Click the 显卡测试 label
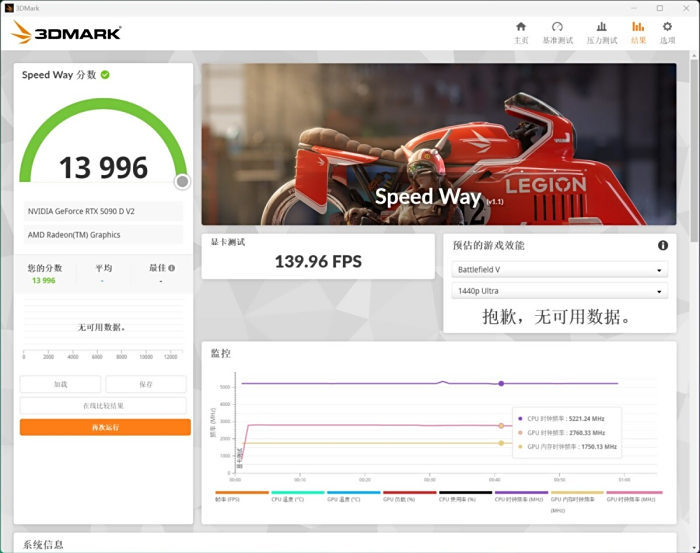The image size is (700, 553). 228,242
